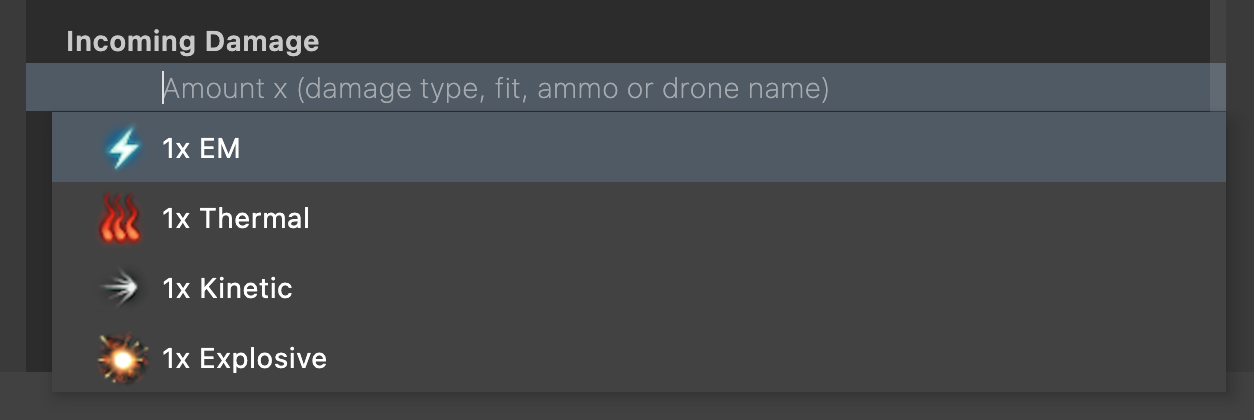Click the Thermal flame icon
The height and width of the screenshot is (420, 1254).
coord(122,219)
